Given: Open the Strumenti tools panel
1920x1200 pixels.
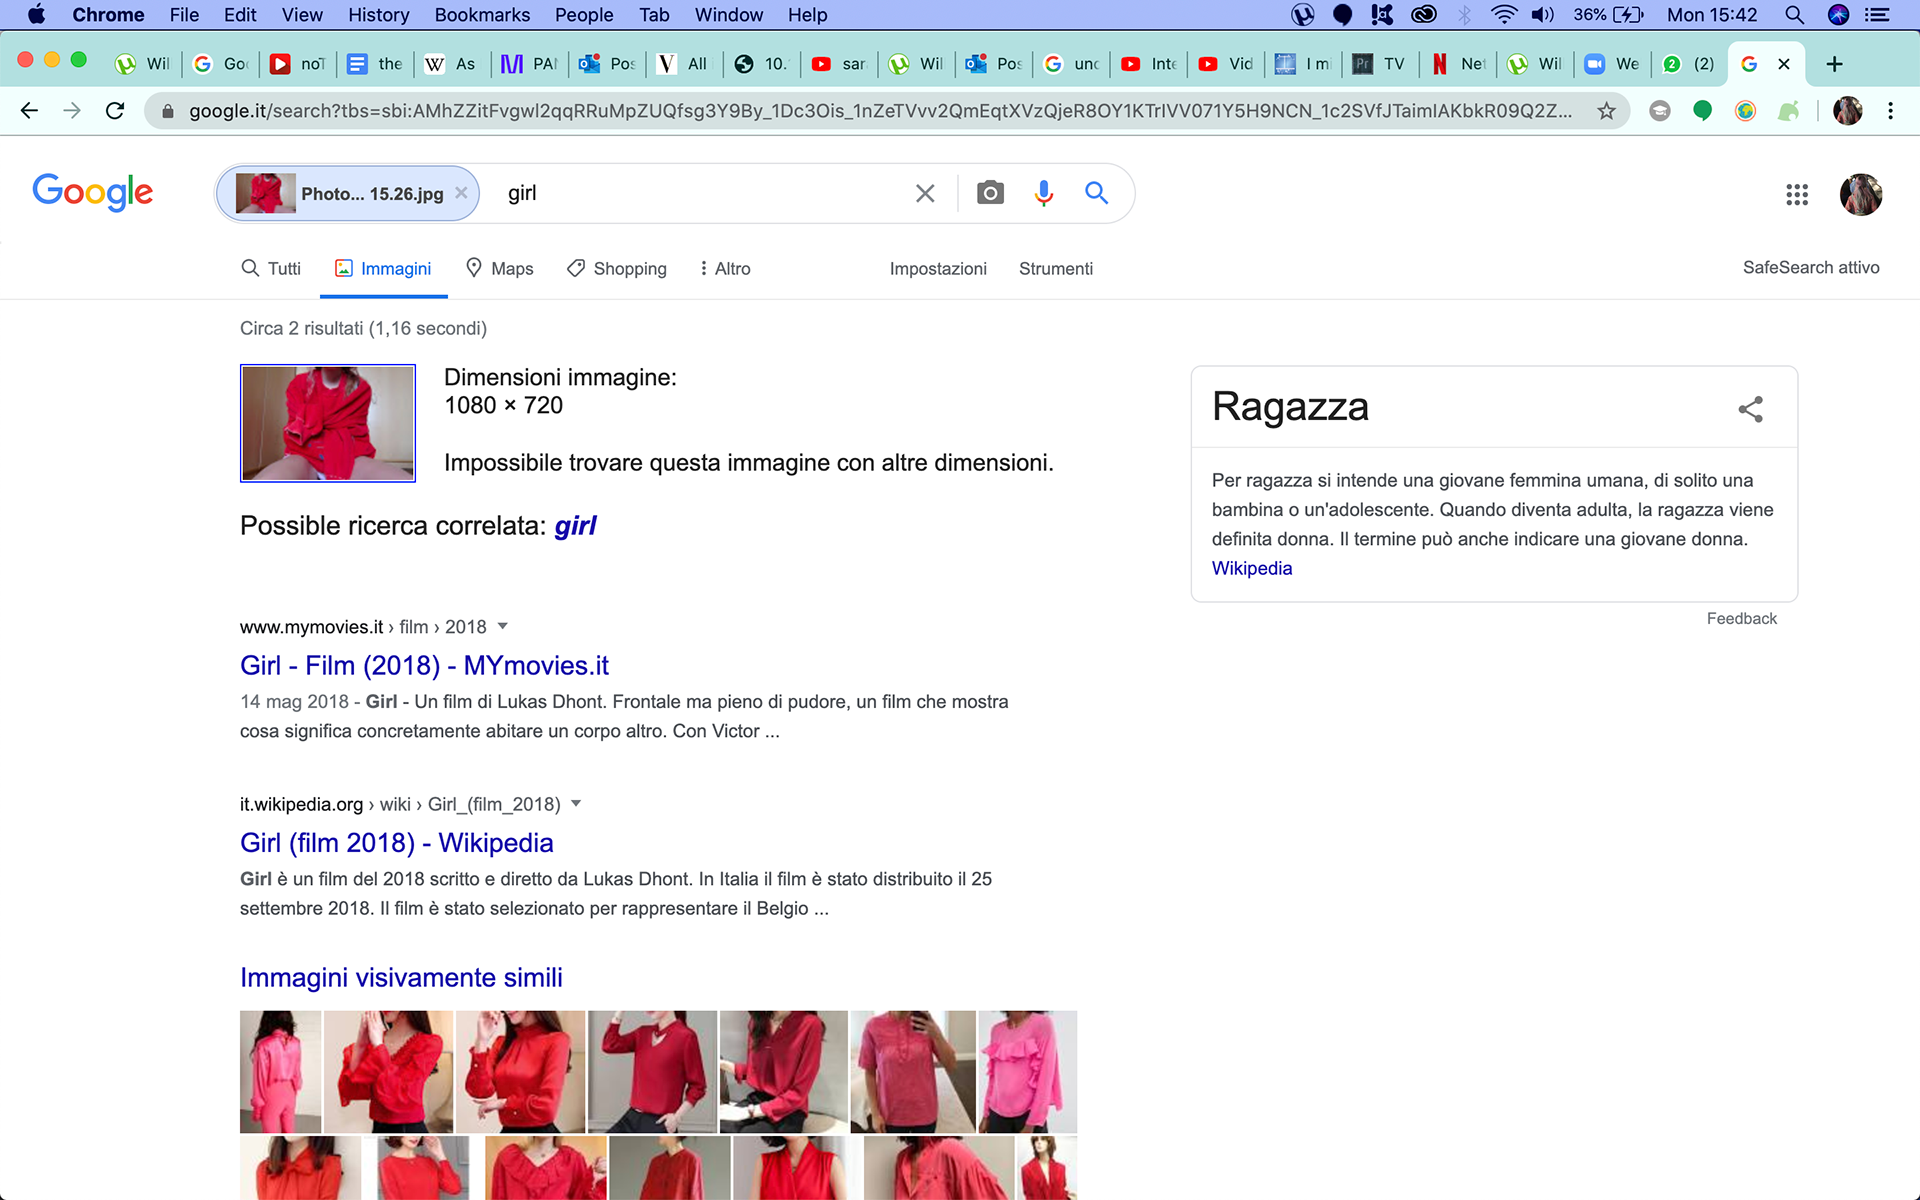Looking at the screenshot, I should (x=1056, y=268).
